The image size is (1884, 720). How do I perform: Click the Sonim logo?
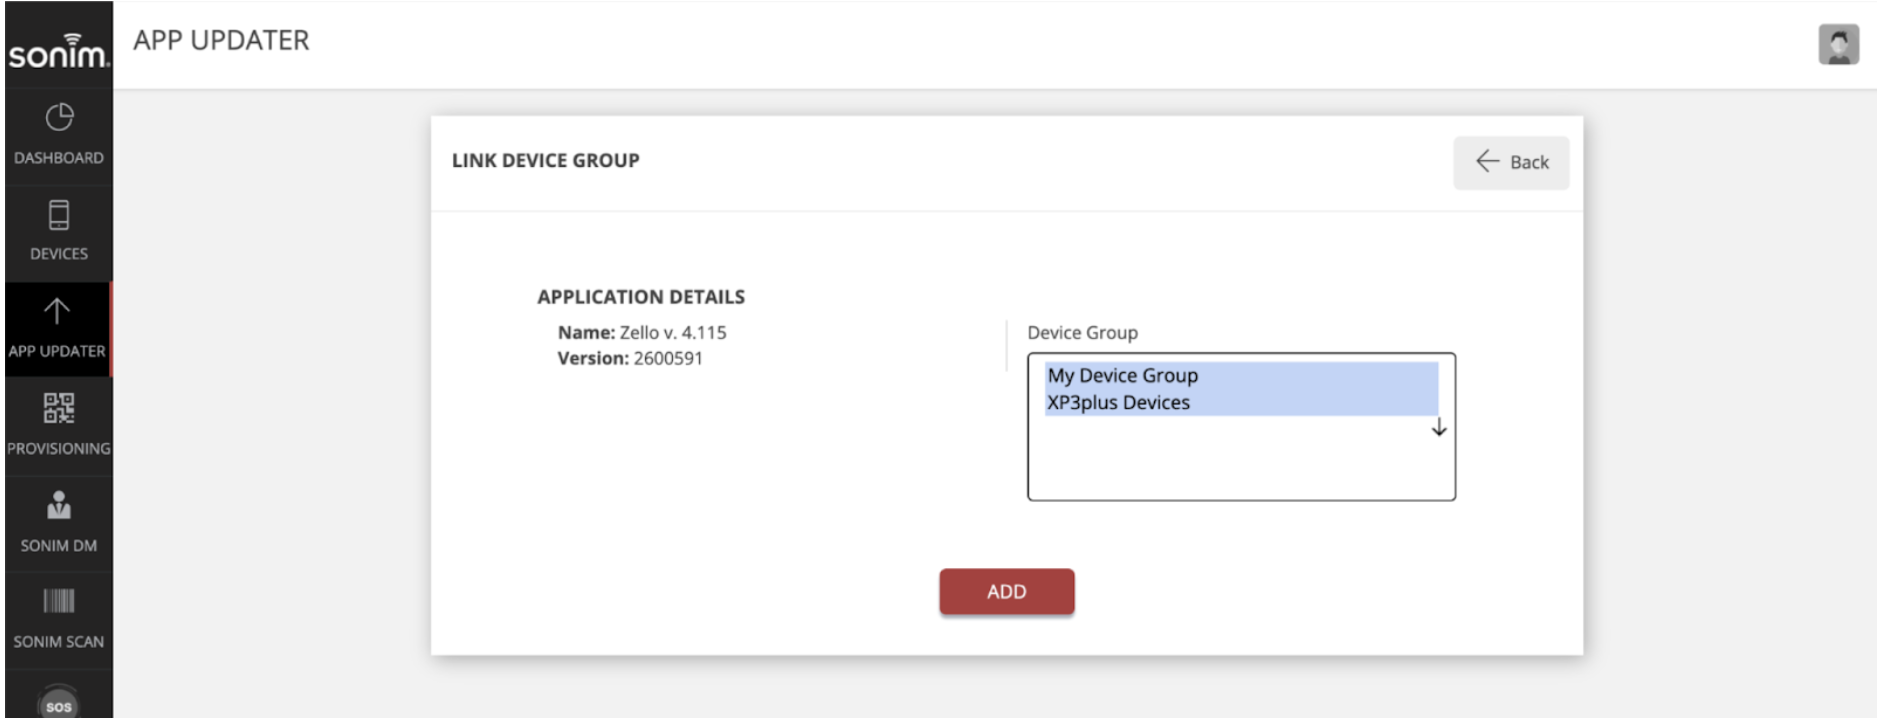click(58, 51)
